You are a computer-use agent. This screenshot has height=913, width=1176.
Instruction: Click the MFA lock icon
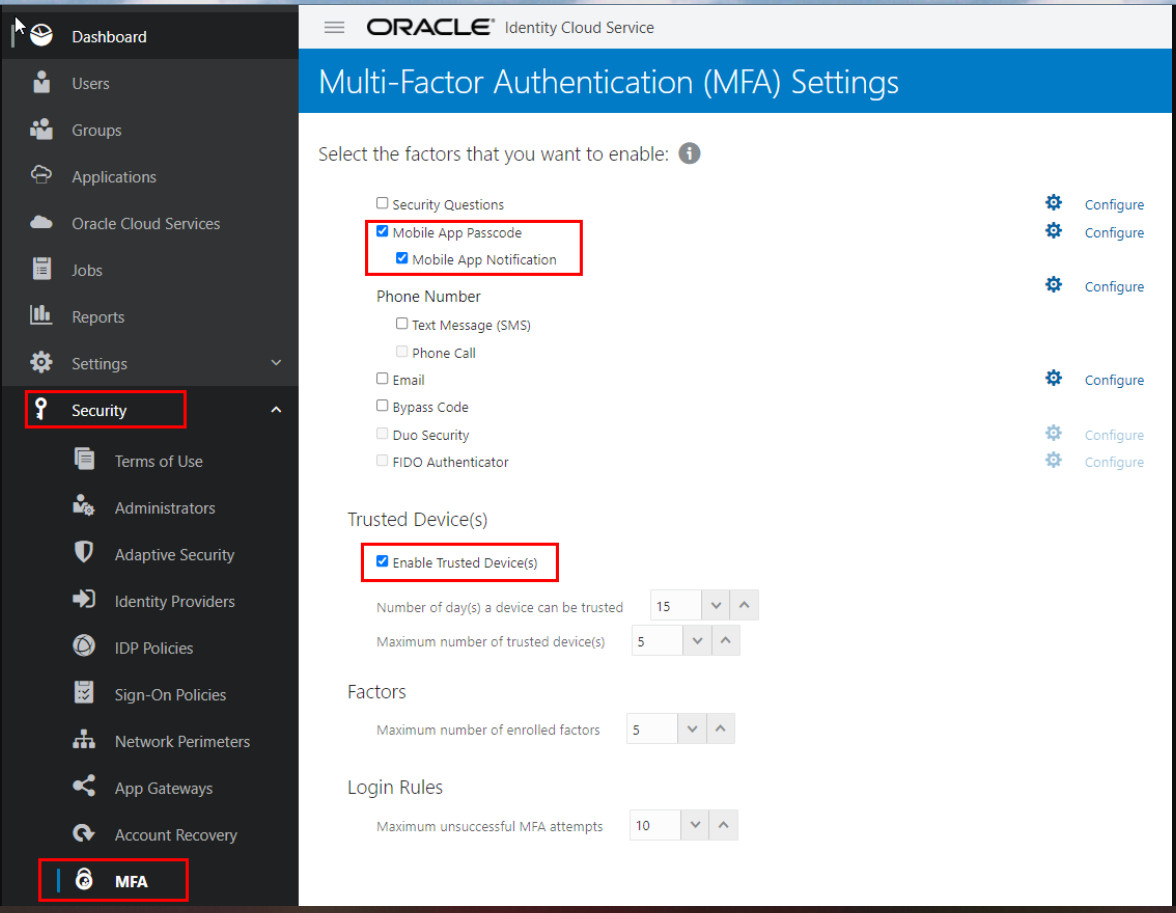click(84, 878)
